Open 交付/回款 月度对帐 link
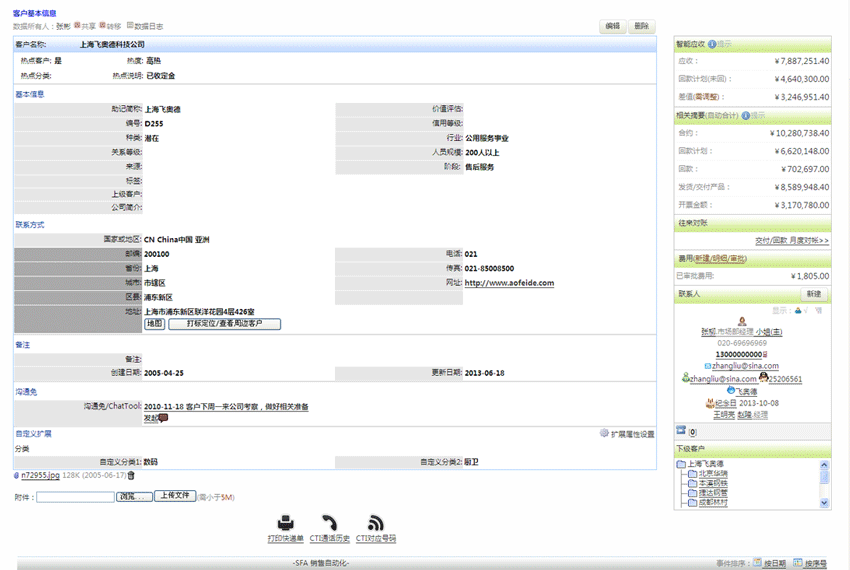 791,241
